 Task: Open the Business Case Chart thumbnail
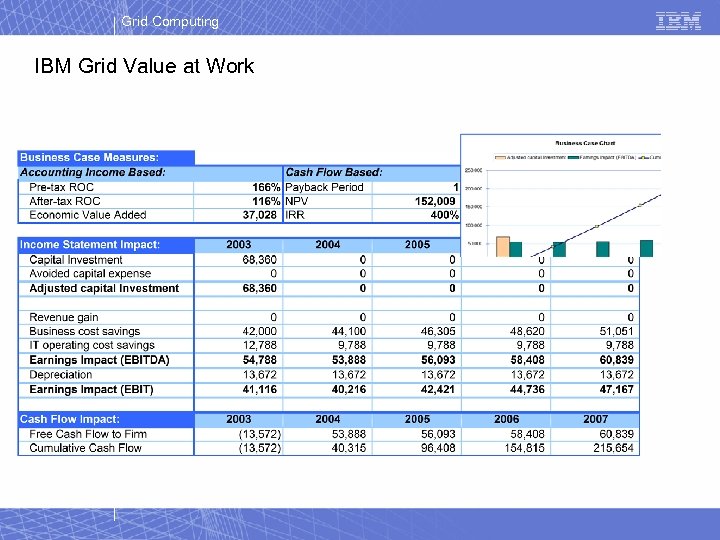pyautogui.click(x=561, y=196)
